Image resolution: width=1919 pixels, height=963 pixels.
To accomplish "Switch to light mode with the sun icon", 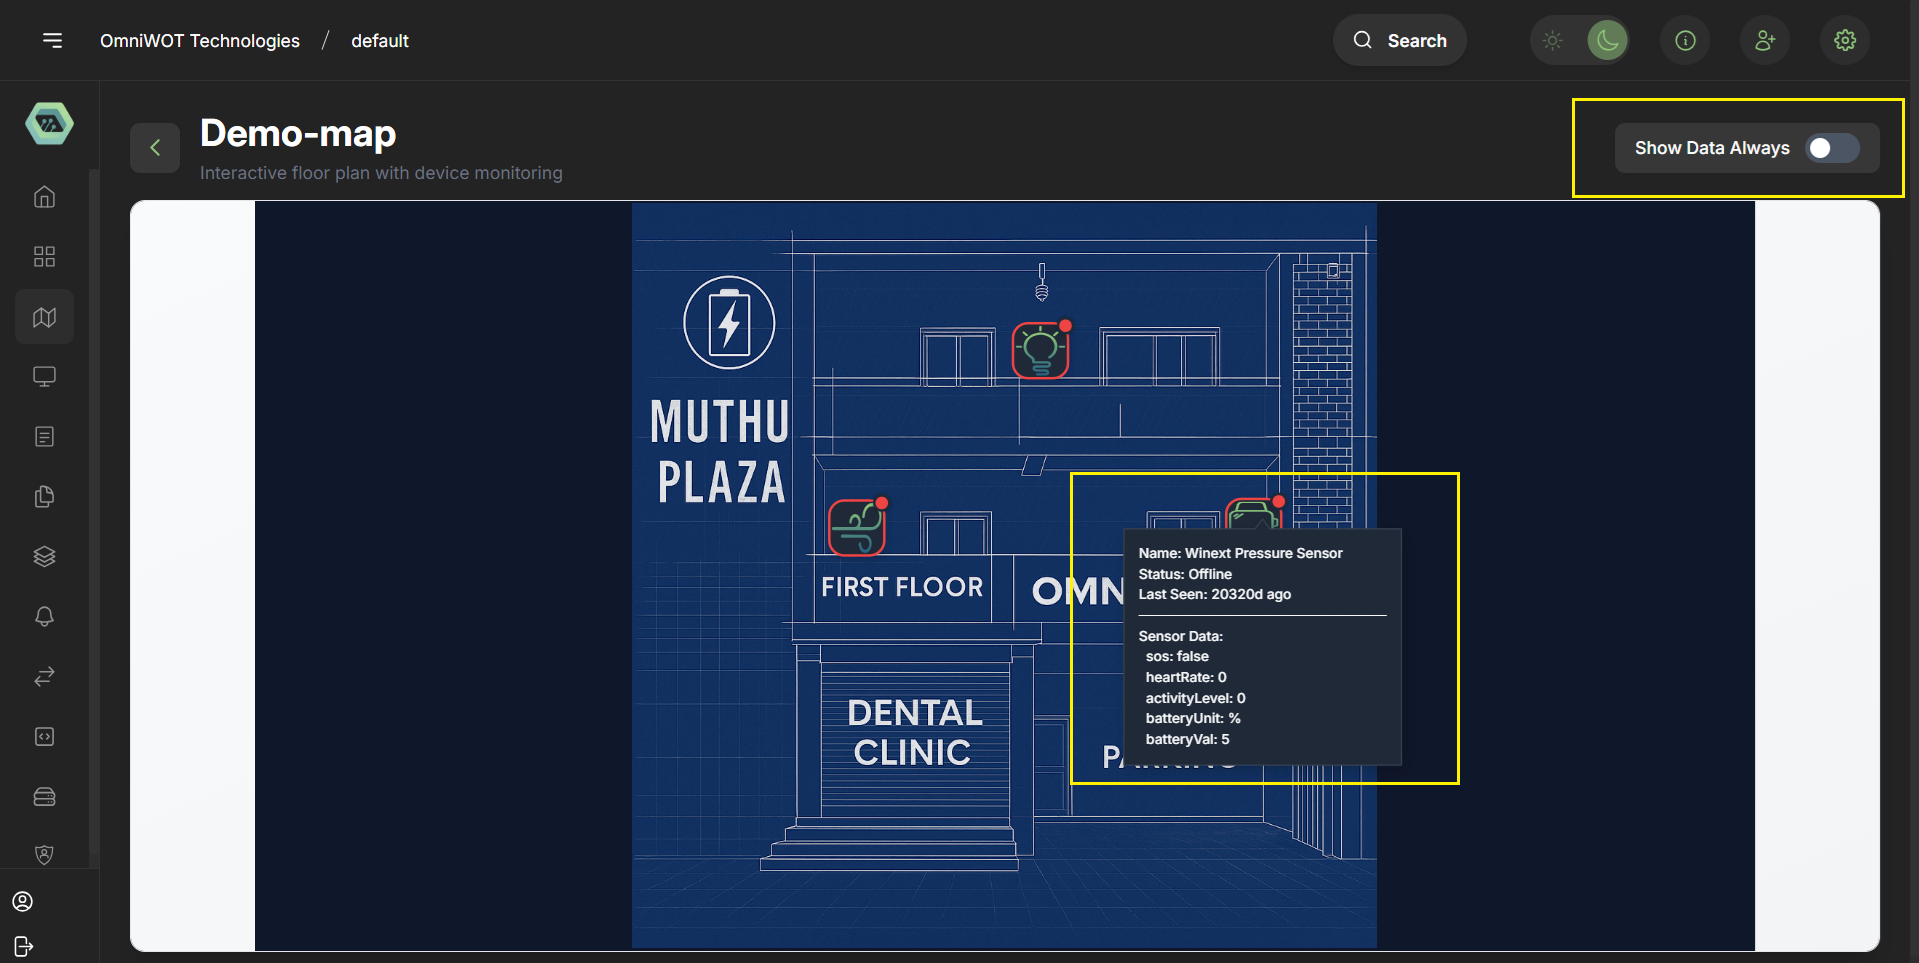I will (1552, 40).
